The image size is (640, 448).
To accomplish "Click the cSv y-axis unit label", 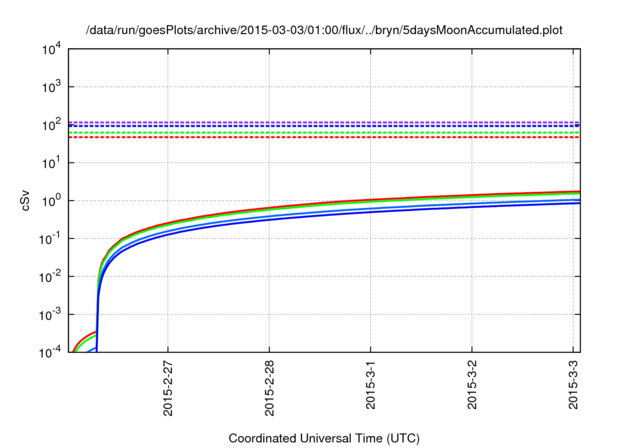I will pyautogui.click(x=25, y=201).
